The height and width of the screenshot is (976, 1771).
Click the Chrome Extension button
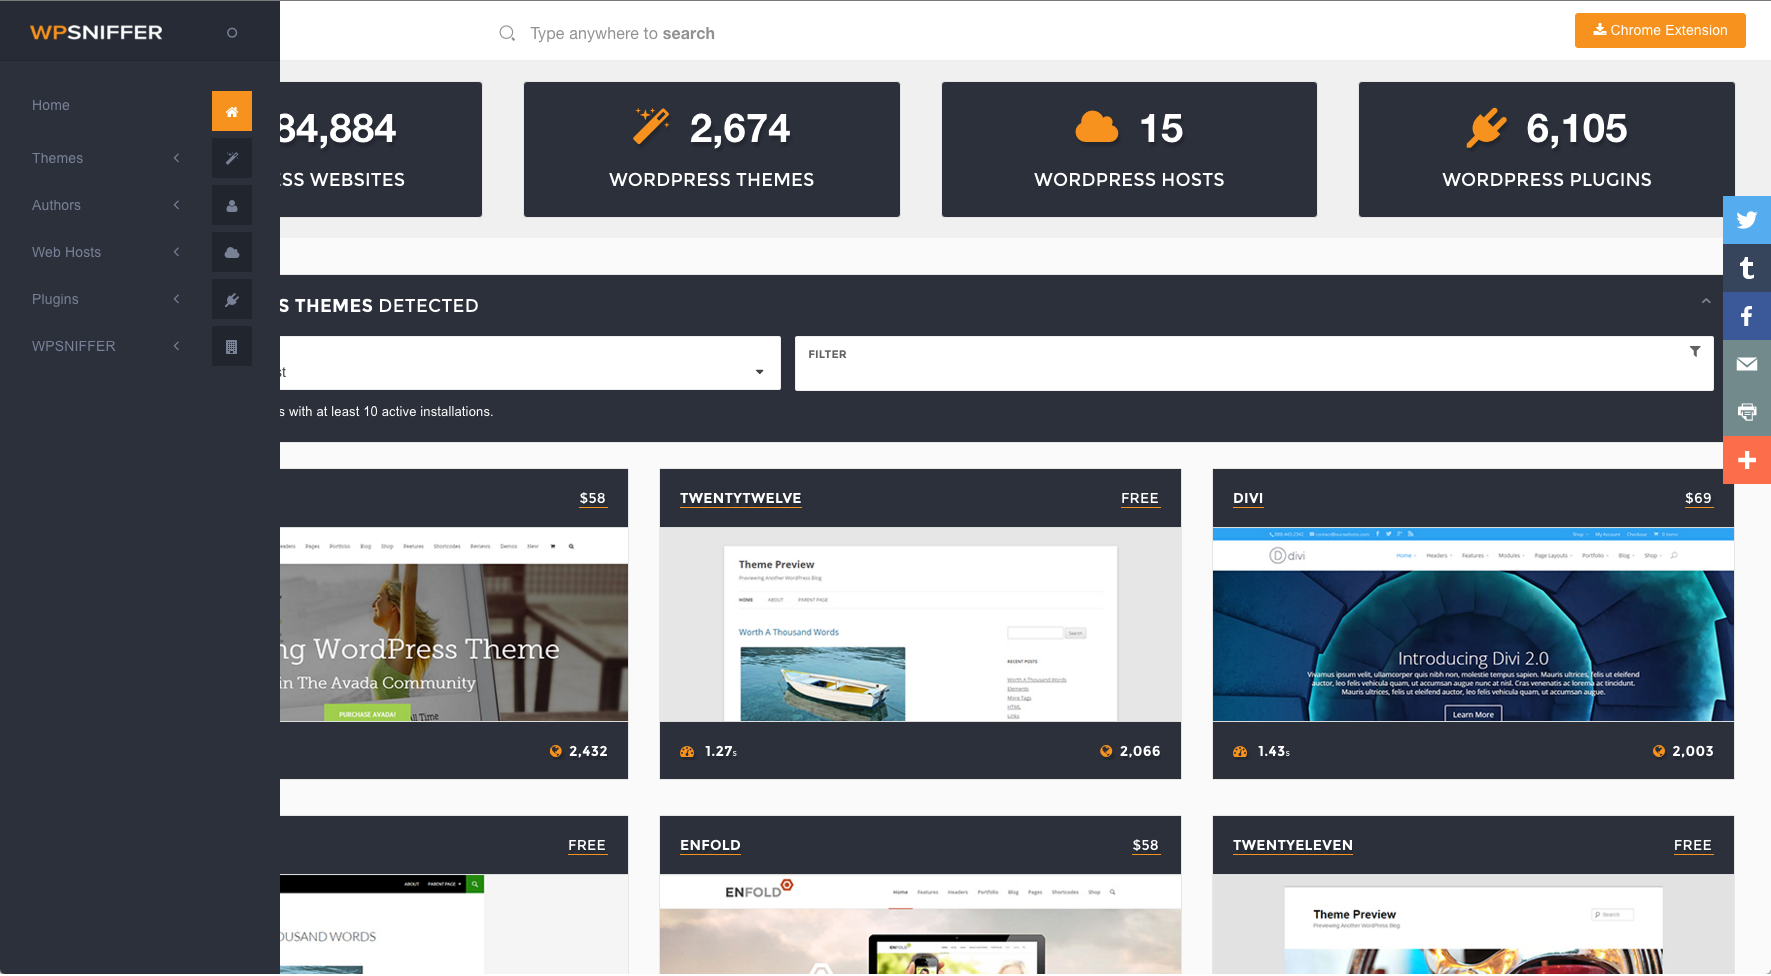(1660, 30)
